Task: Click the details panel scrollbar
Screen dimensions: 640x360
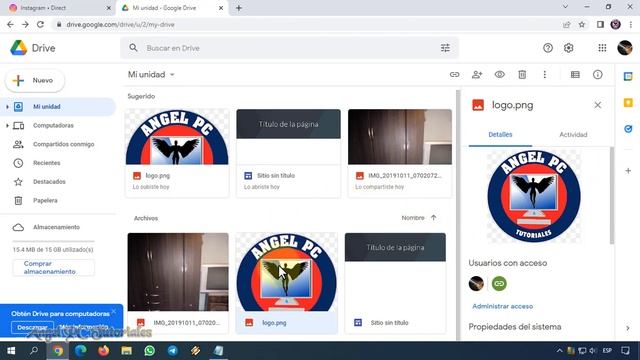Action: pyautogui.click(x=611, y=196)
